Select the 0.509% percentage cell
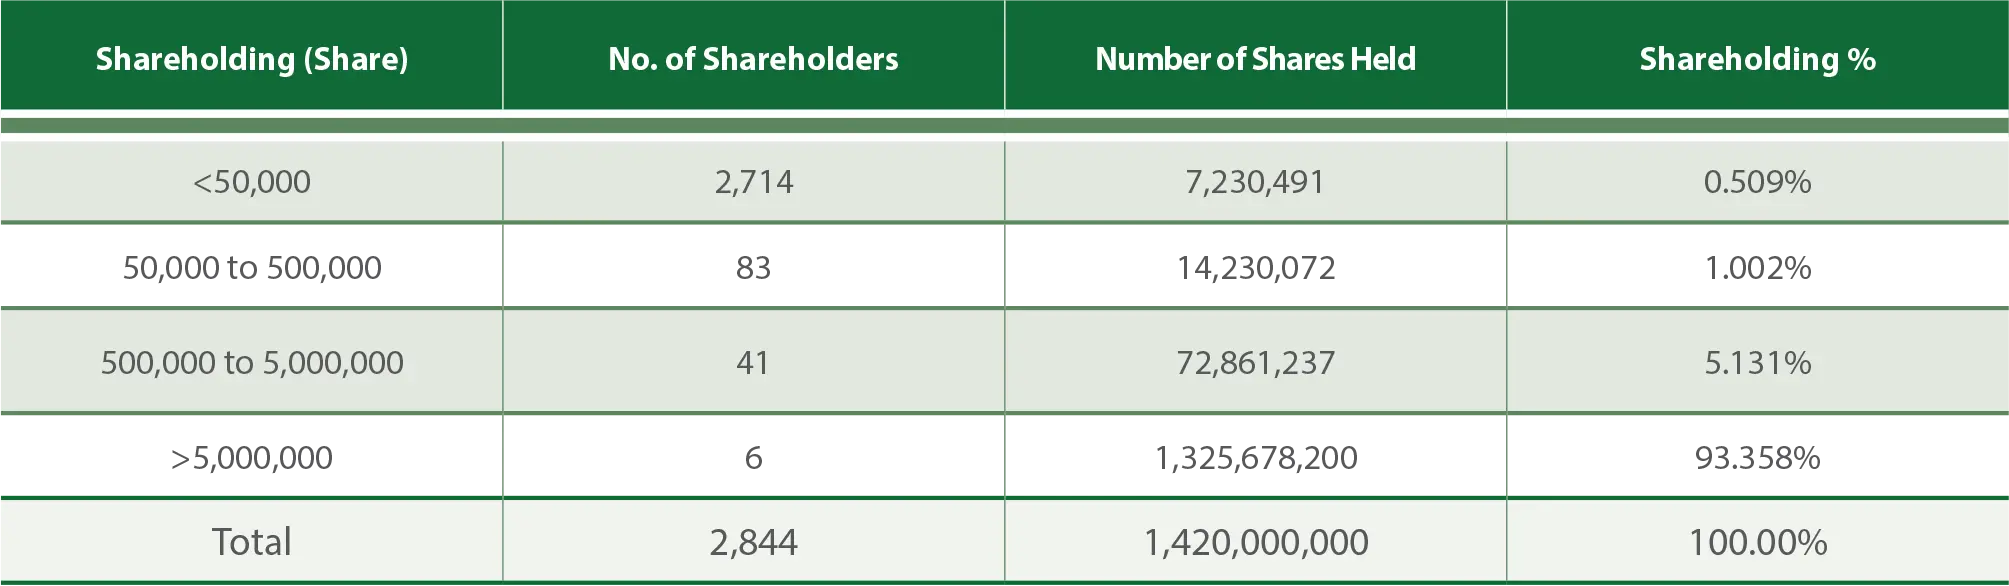 [x=1757, y=182]
